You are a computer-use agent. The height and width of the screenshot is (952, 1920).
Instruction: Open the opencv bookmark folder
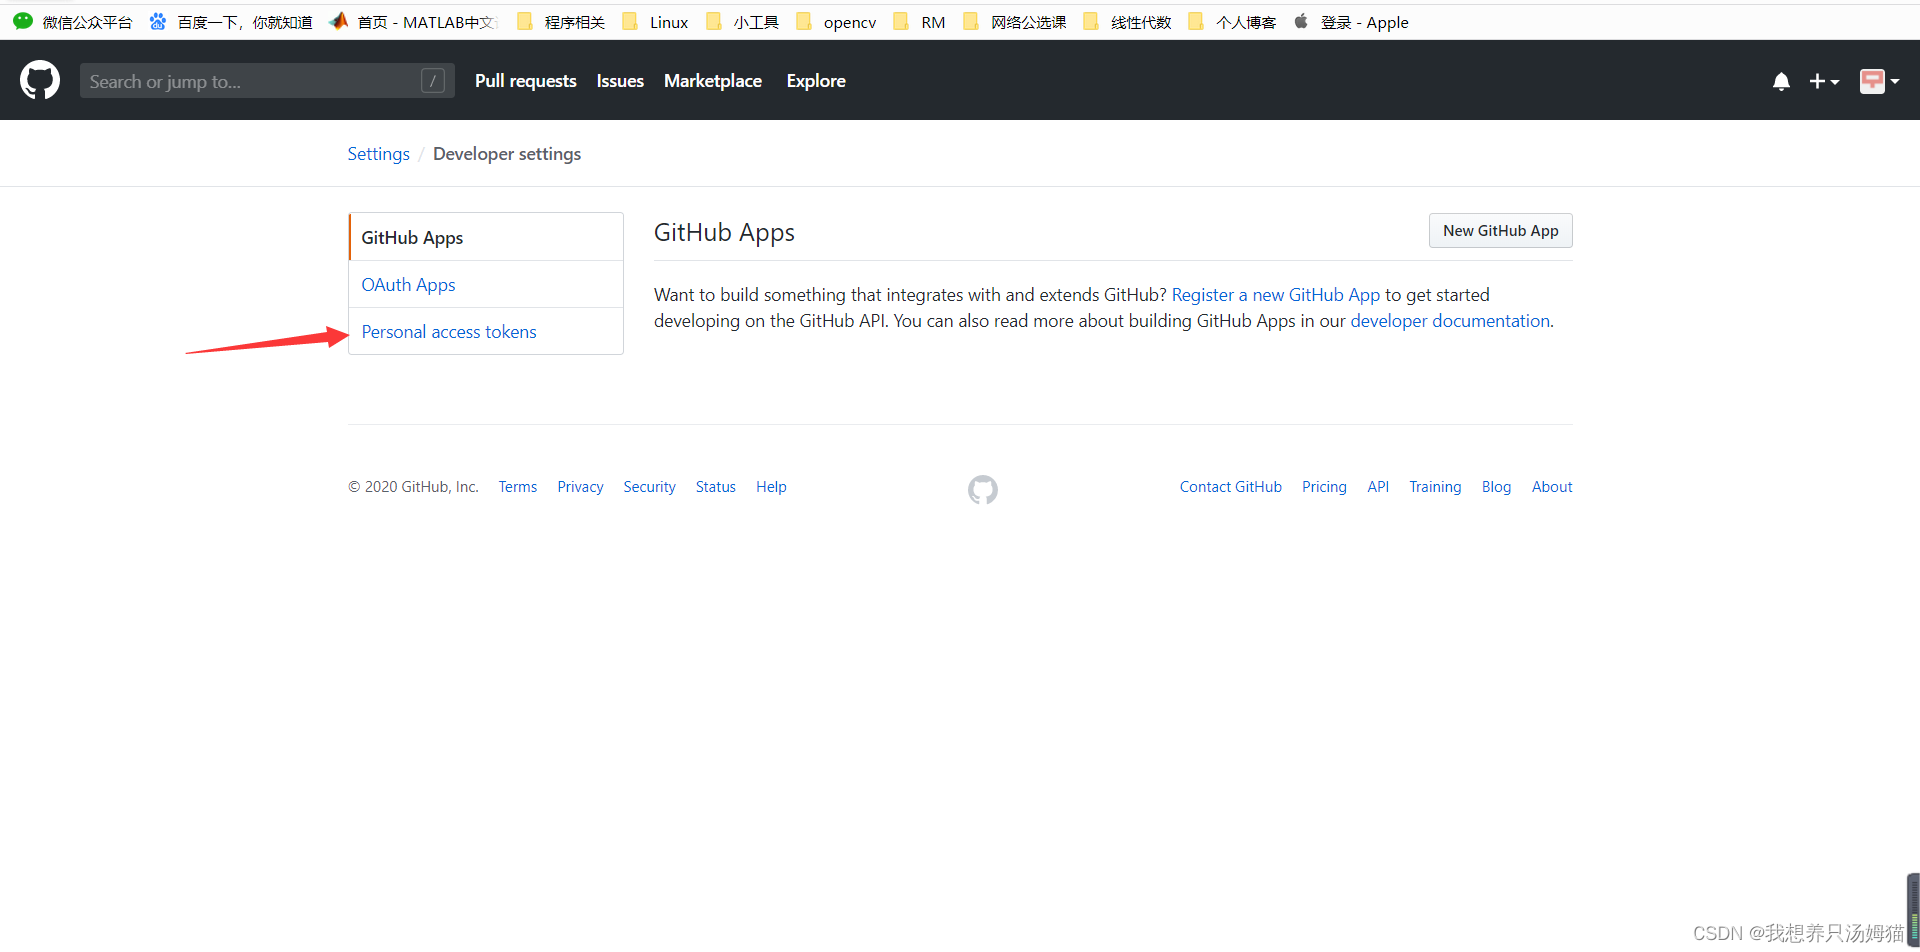(836, 22)
